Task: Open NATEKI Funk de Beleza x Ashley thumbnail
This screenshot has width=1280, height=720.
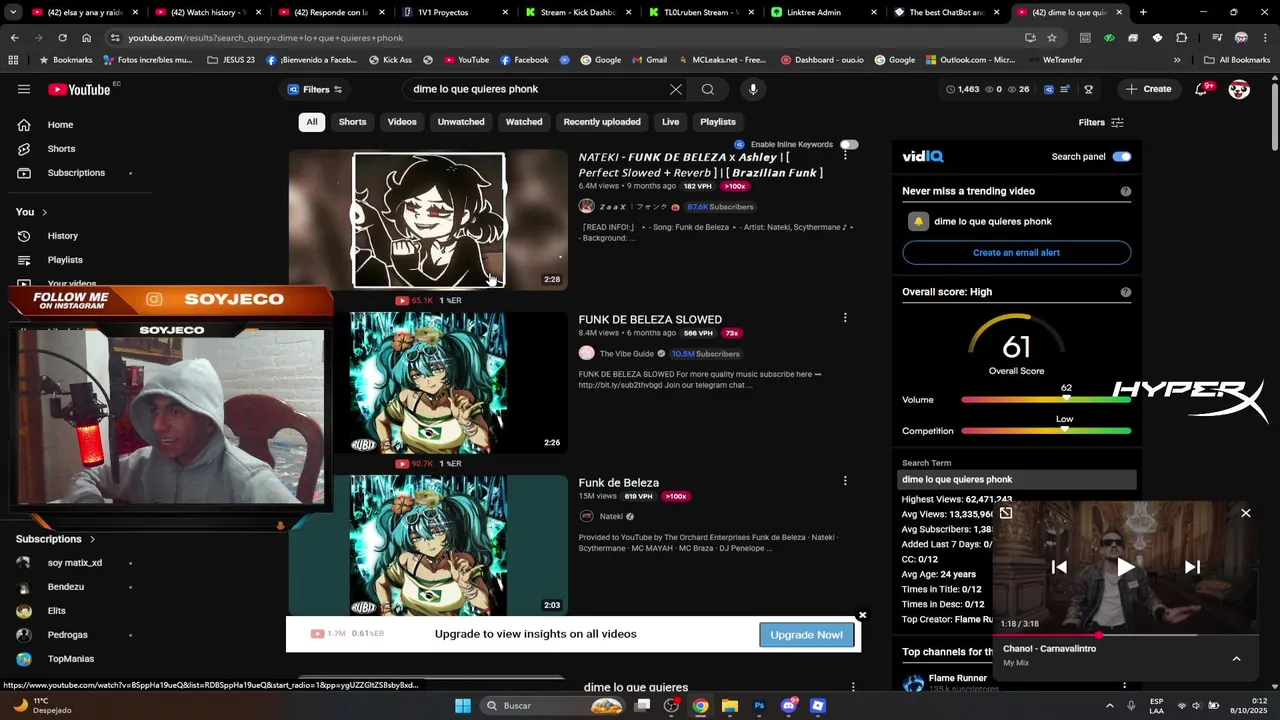Action: [x=428, y=220]
